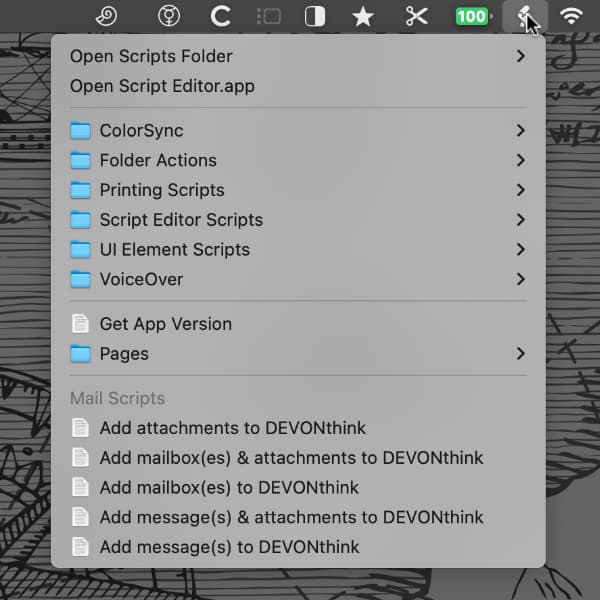Select Add attachments to DEVONthink

298,428
